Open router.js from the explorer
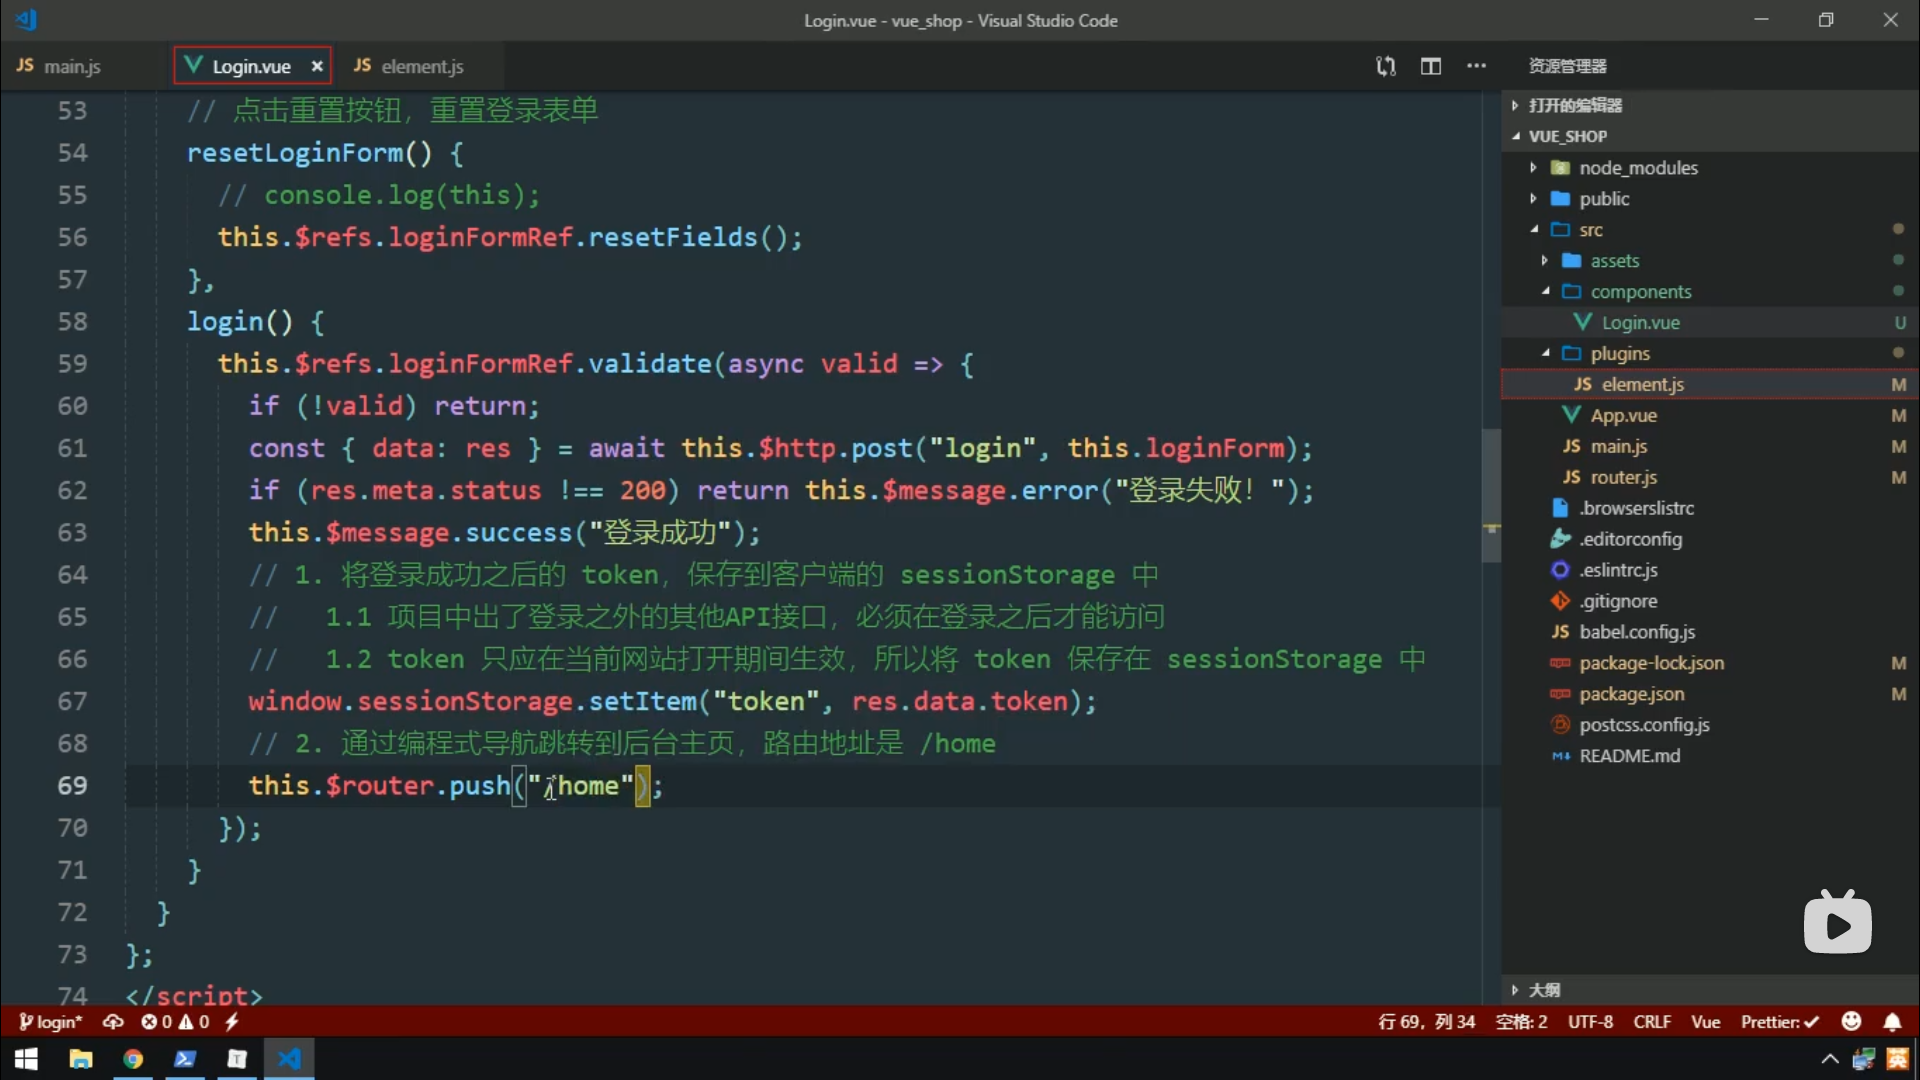Image resolution: width=1920 pixels, height=1080 pixels. point(1710,477)
